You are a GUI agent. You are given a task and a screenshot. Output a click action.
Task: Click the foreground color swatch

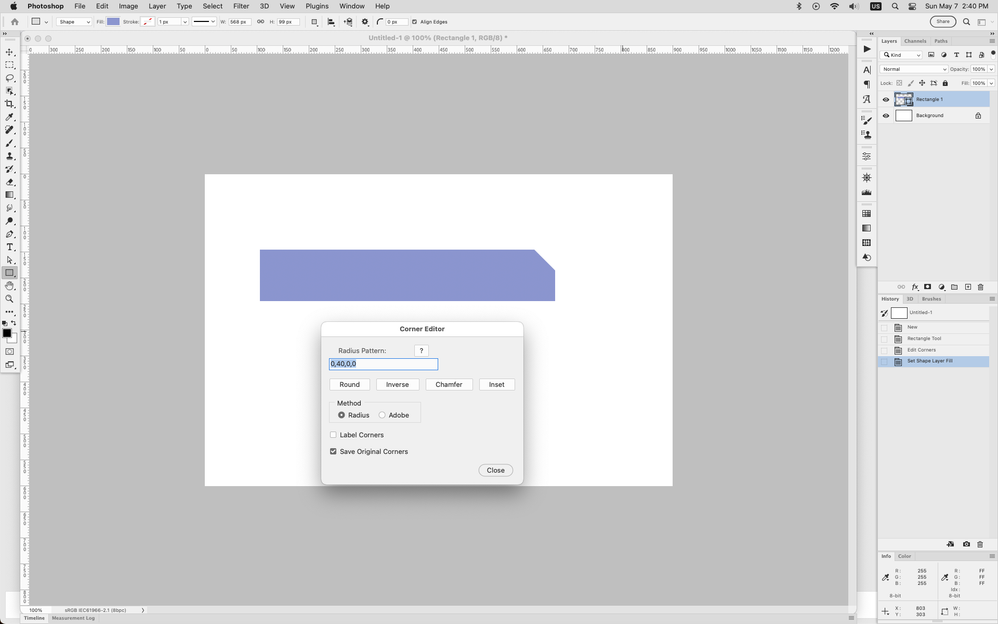pyautogui.click(x=9, y=333)
